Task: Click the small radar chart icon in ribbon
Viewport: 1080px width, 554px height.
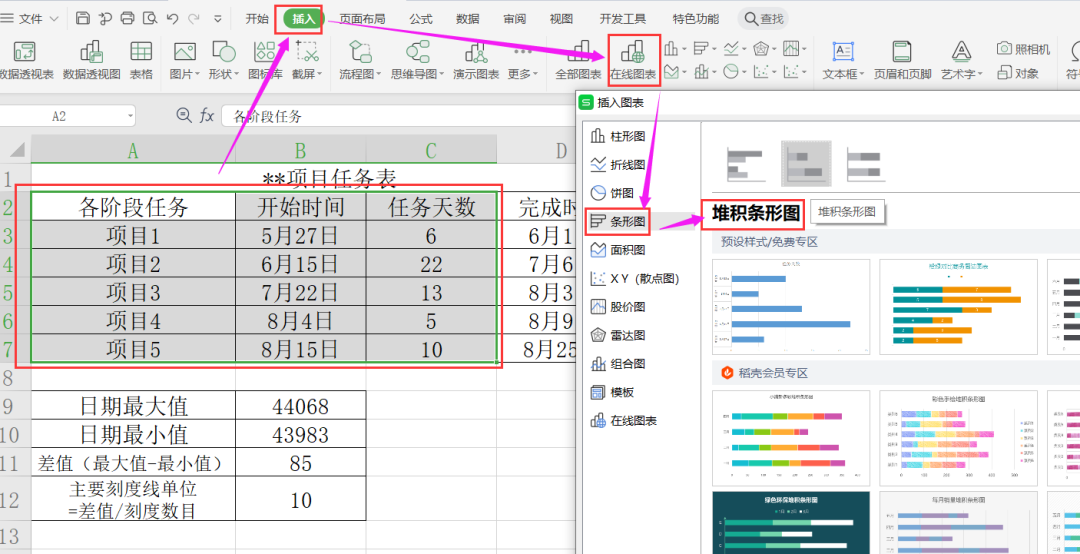Action: click(760, 49)
